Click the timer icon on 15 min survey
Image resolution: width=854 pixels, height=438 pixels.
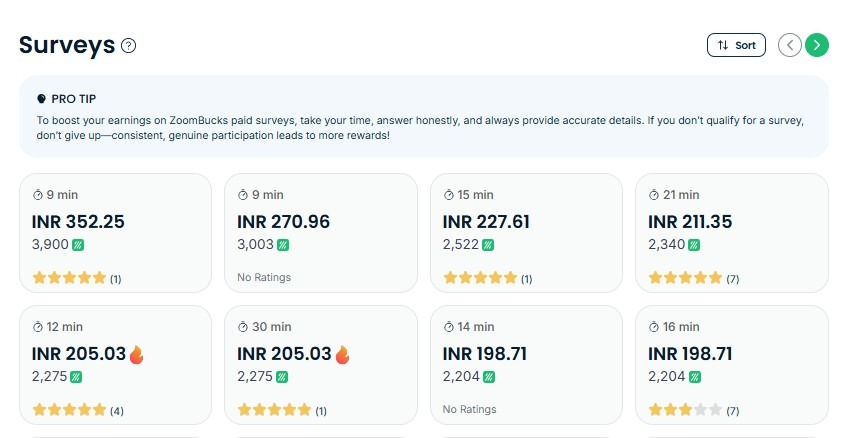coord(449,195)
